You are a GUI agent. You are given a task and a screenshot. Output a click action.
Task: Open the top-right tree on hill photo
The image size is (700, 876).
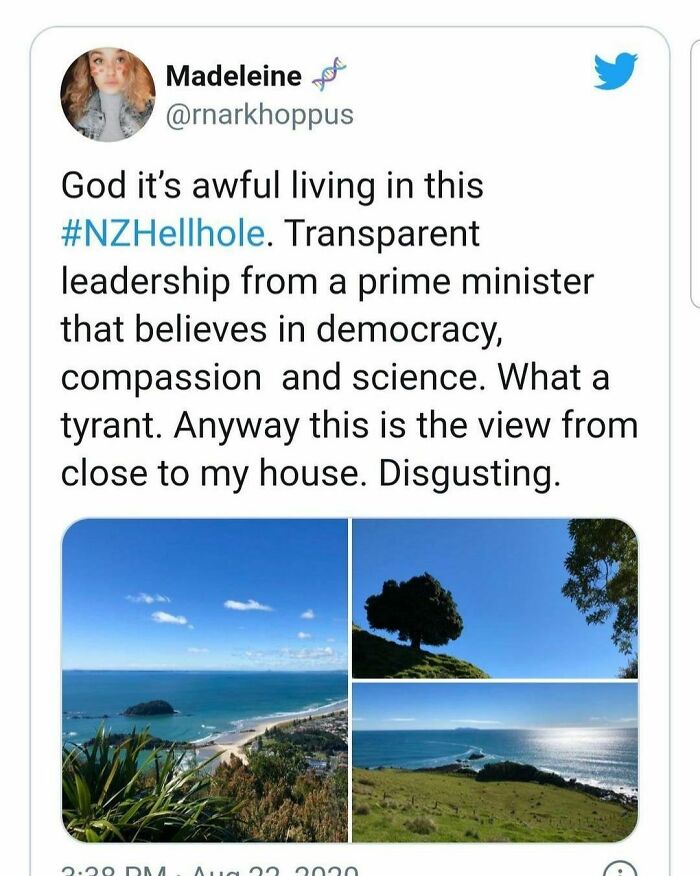495,598
